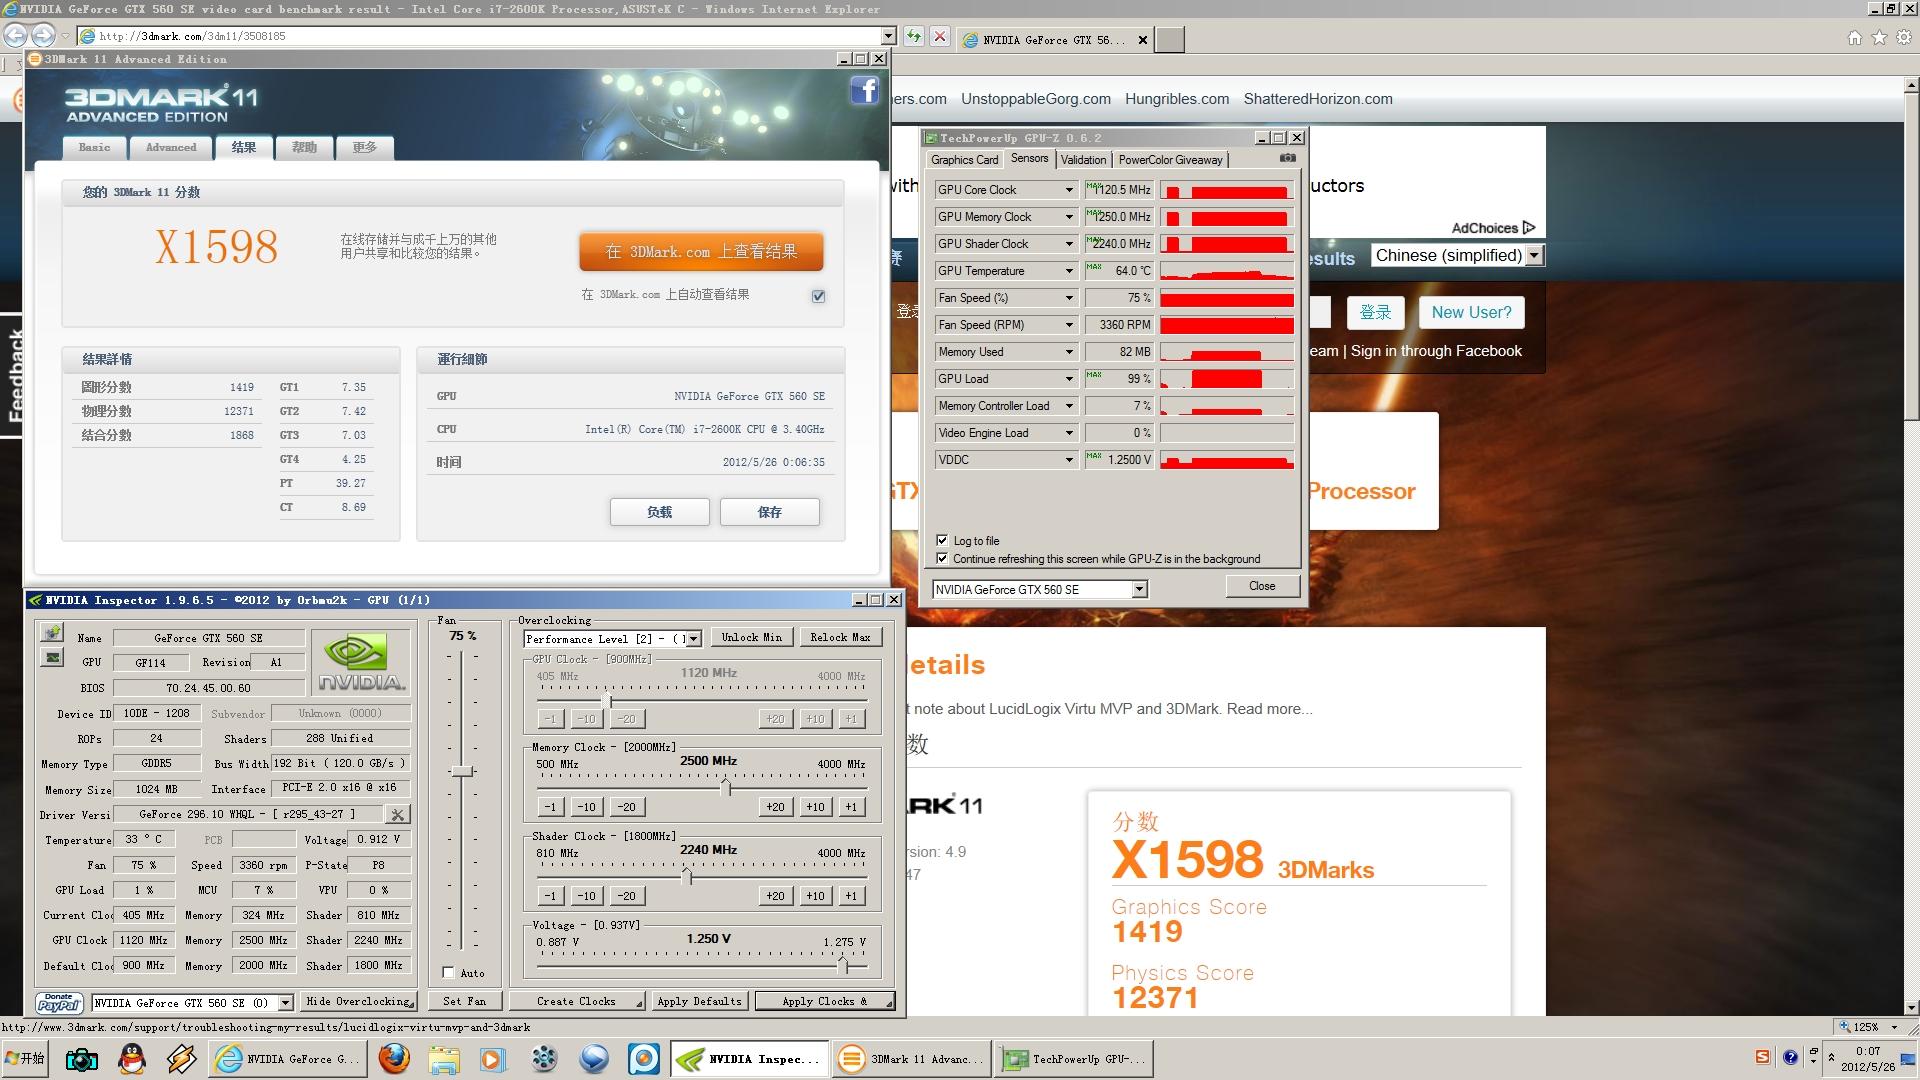This screenshot has width=1920, height=1080.
Task: Open the media player icon in the taskbar
Action: pos(493,1059)
